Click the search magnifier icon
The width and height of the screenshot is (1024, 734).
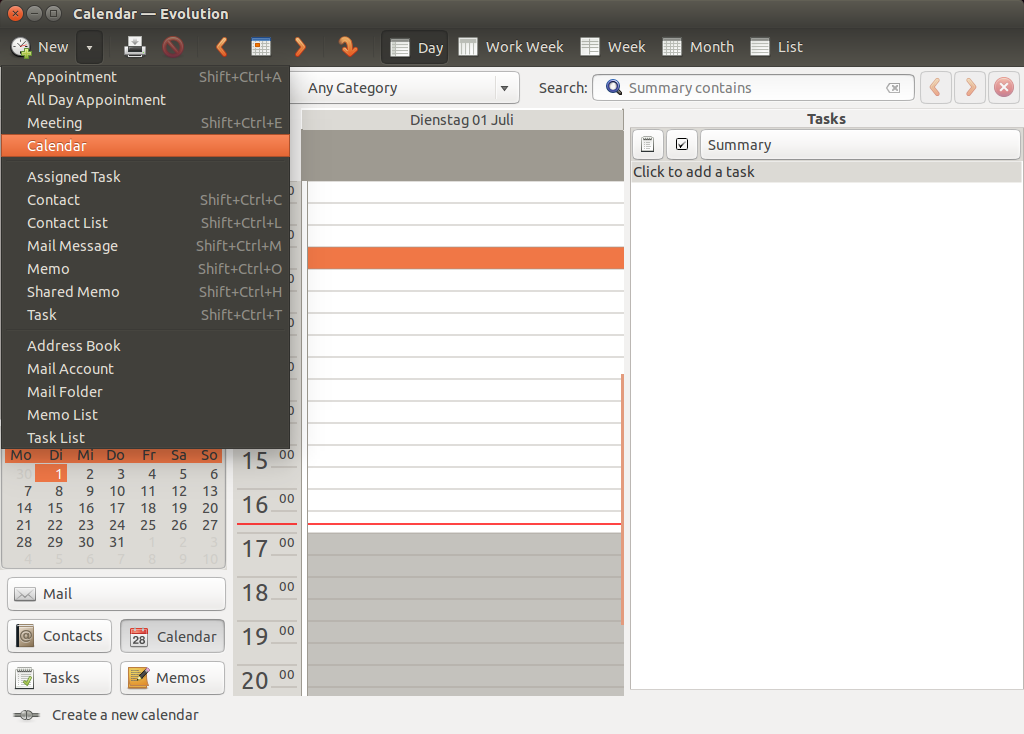pyautogui.click(x=614, y=88)
